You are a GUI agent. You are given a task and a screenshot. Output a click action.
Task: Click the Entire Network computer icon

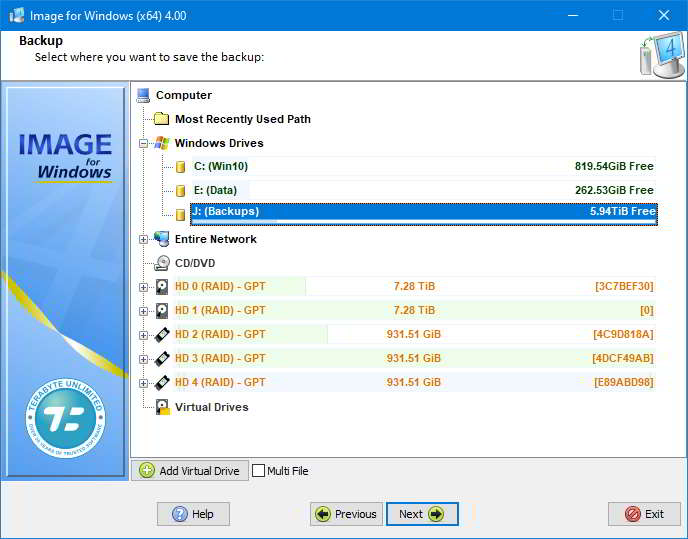tap(161, 239)
